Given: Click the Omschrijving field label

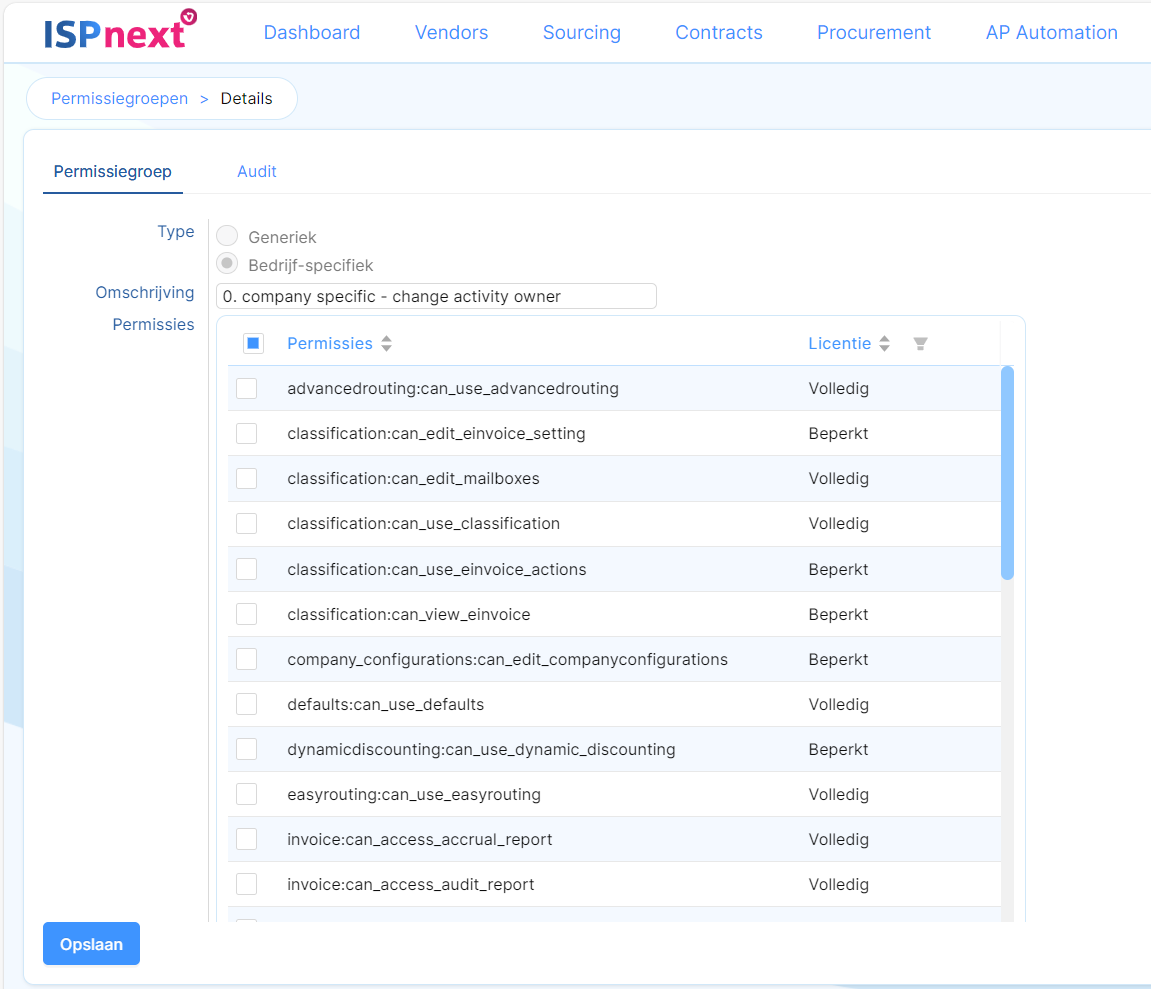Looking at the screenshot, I should point(145,292).
